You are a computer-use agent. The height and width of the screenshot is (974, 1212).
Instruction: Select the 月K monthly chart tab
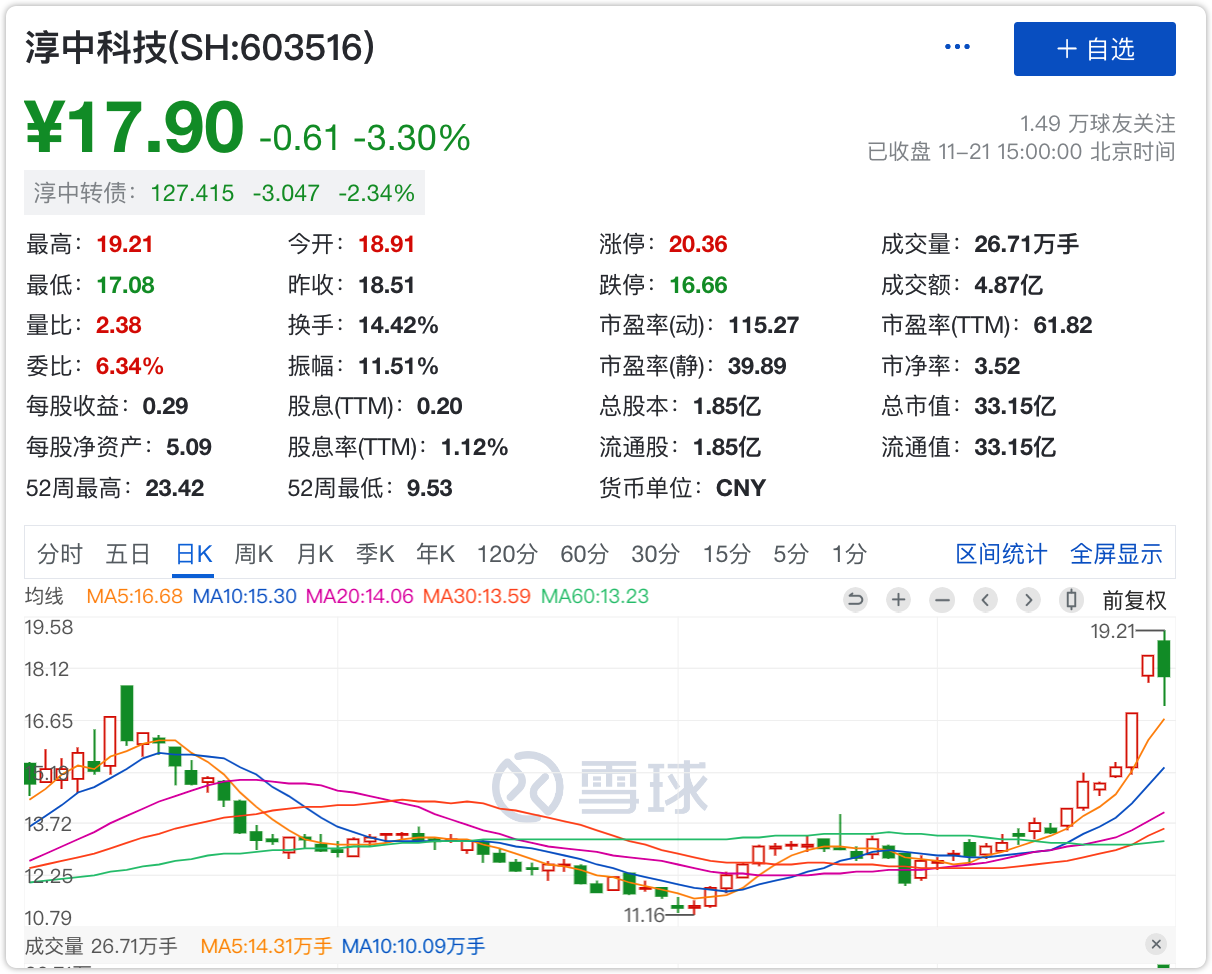coord(314,554)
